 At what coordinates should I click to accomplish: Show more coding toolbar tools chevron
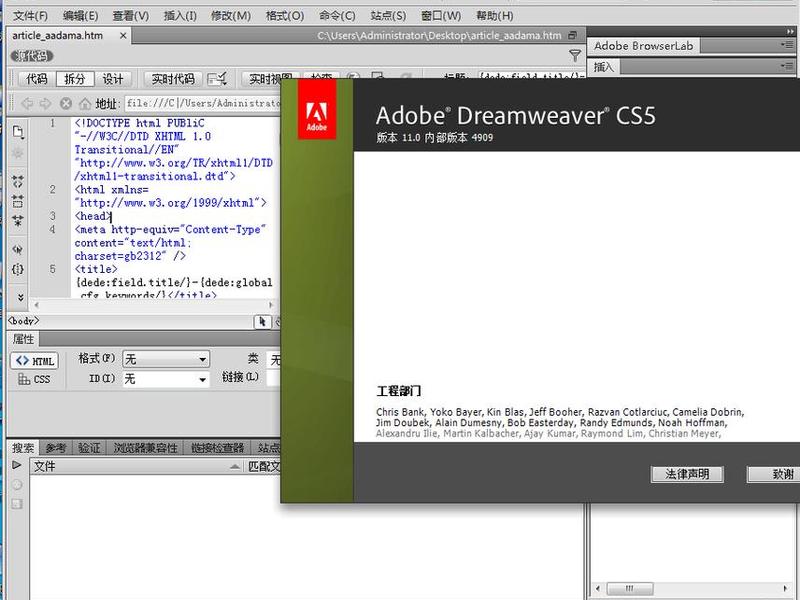(20, 297)
